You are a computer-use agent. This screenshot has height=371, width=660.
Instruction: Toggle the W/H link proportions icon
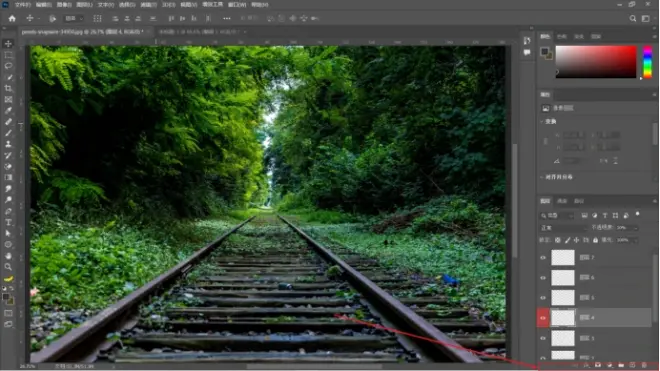coord(546,141)
